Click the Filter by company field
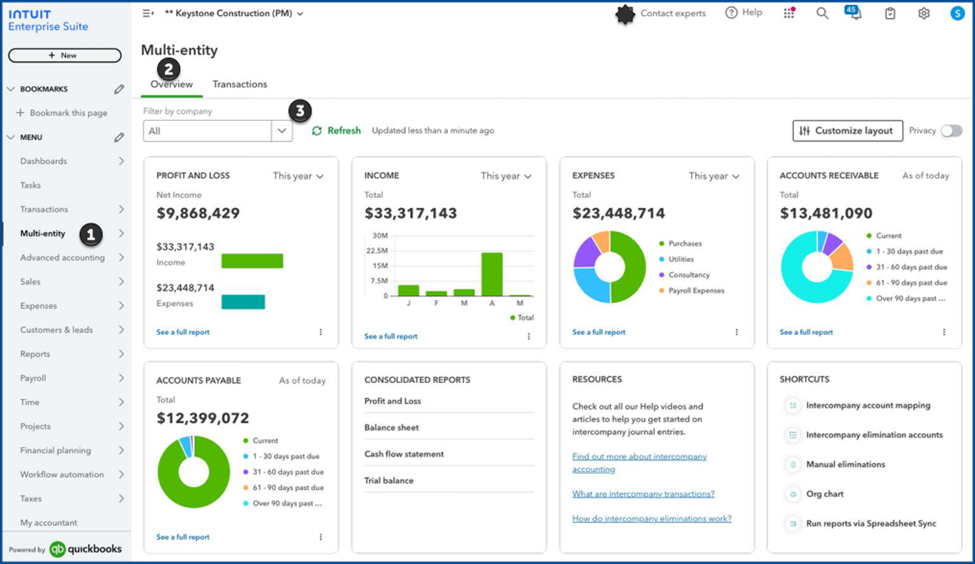The height and width of the screenshot is (564, 975). pyautogui.click(x=218, y=131)
